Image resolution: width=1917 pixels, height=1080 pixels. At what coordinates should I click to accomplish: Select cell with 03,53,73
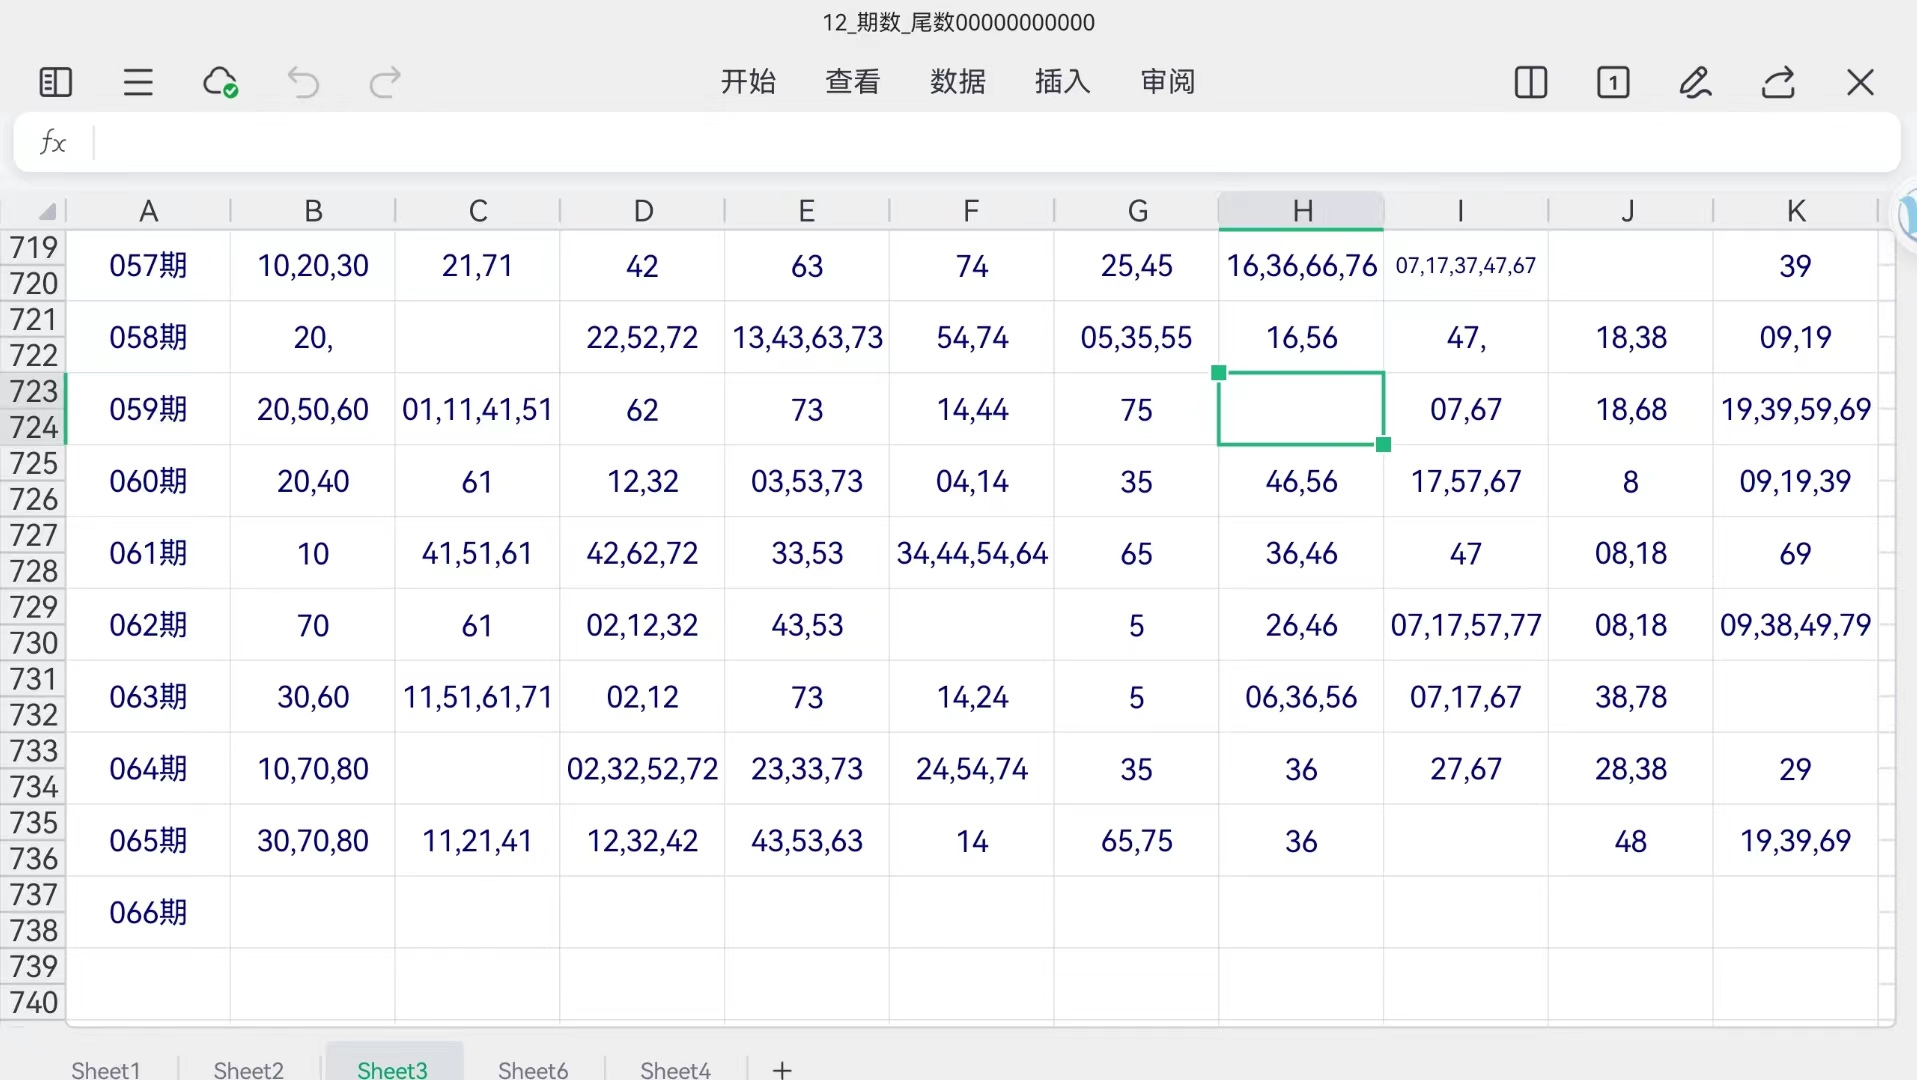(807, 481)
